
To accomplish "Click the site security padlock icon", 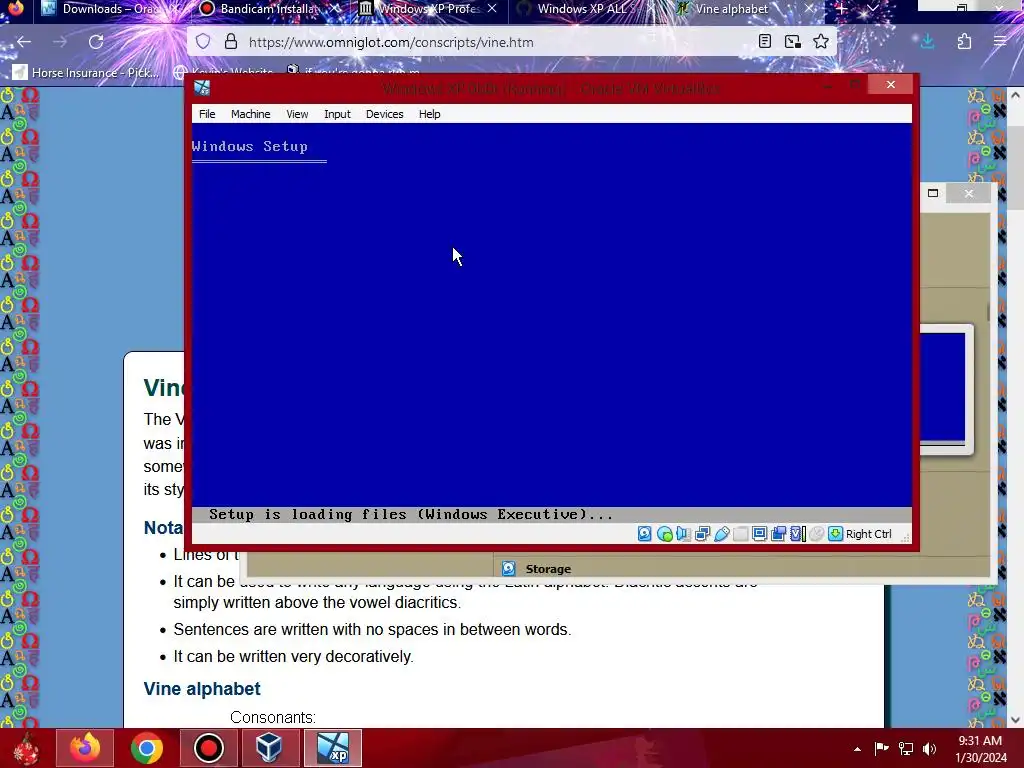I will pos(231,42).
